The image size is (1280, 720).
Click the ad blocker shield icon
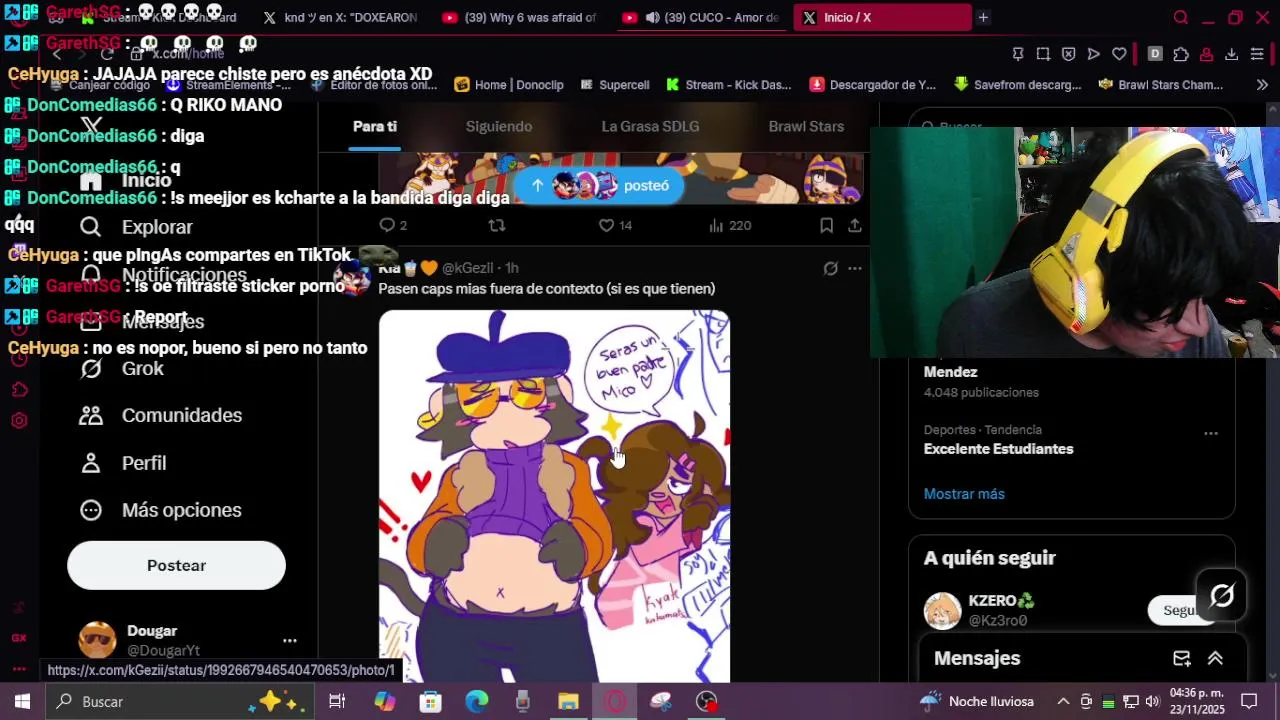1068,54
